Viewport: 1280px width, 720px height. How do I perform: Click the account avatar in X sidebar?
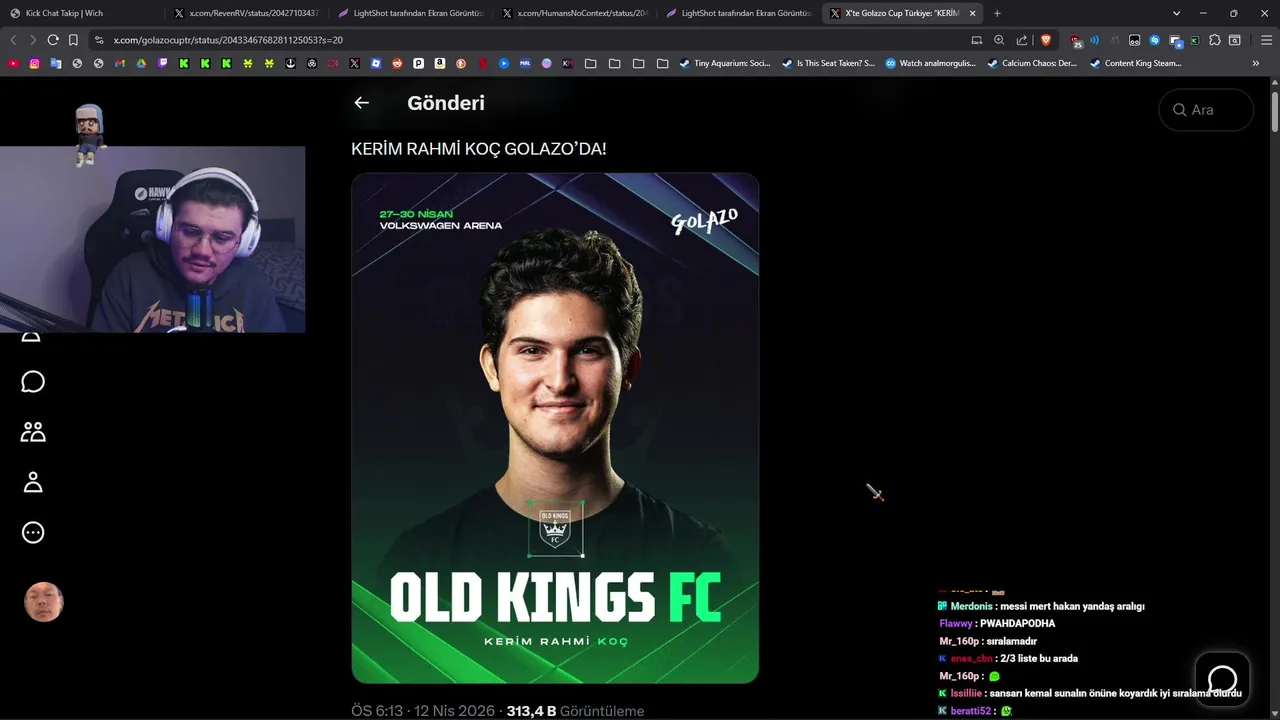tap(44, 602)
